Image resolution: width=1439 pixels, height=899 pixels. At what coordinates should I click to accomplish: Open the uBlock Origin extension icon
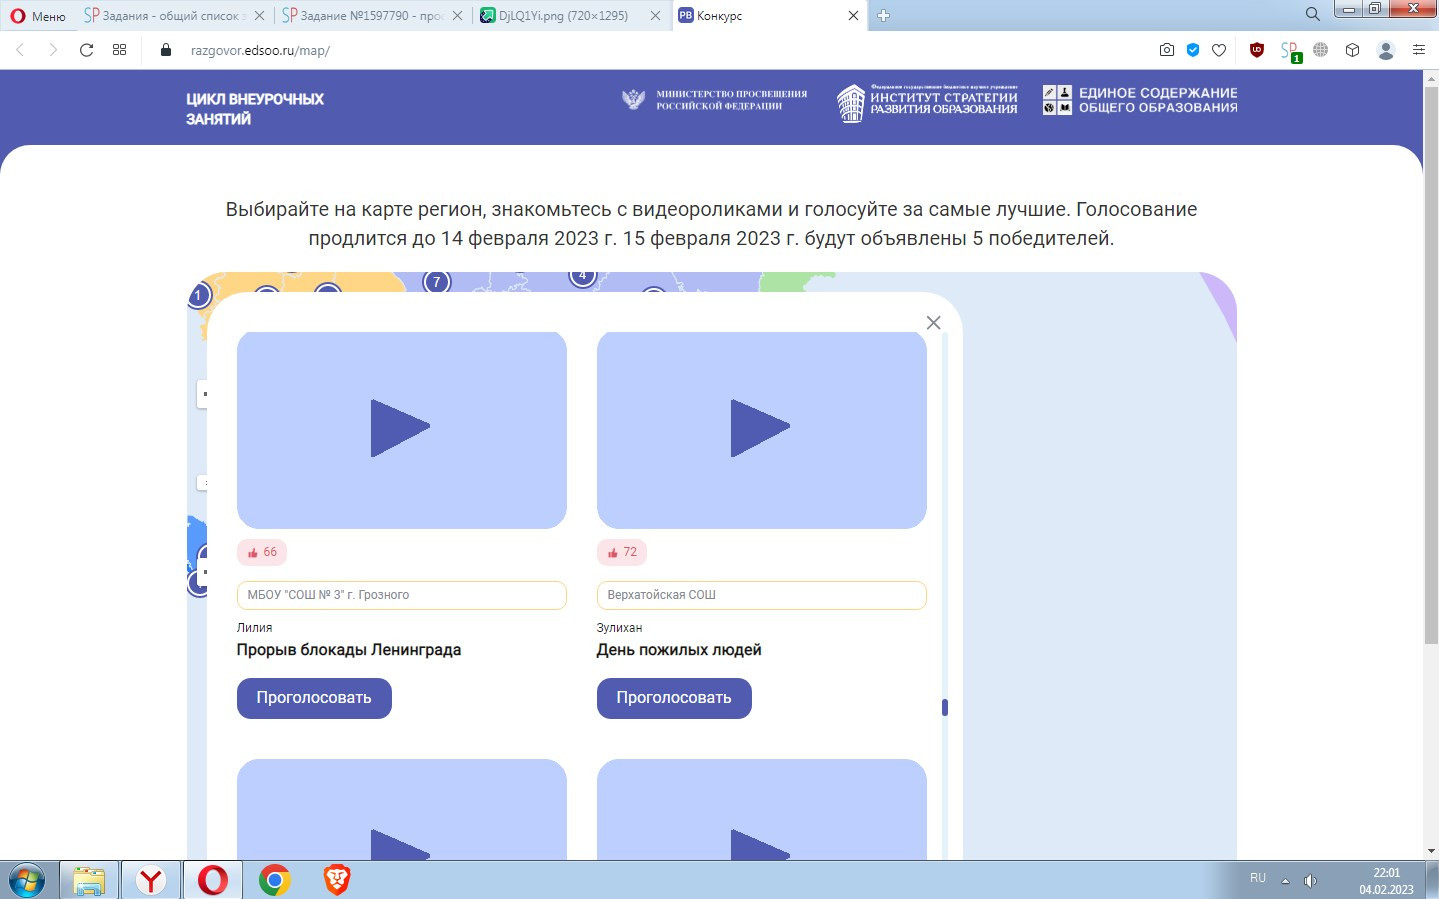(x=1257, y=50)
